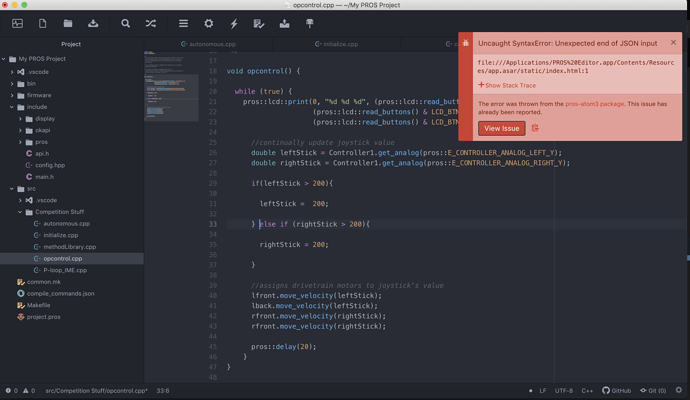The image size is (690, 400).
Task: Open common.mk in the file tree
Action: tap(44, 282)
